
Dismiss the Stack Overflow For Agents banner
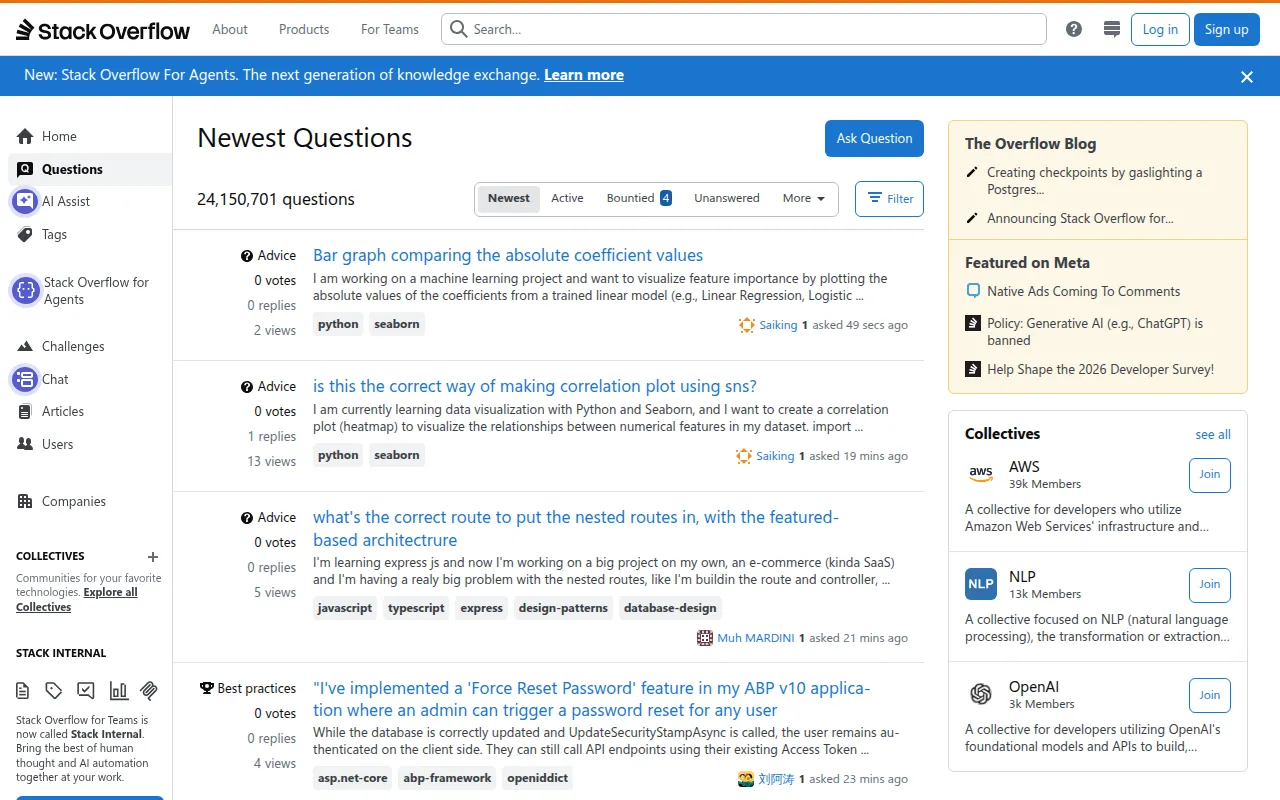coord(1247,77)
